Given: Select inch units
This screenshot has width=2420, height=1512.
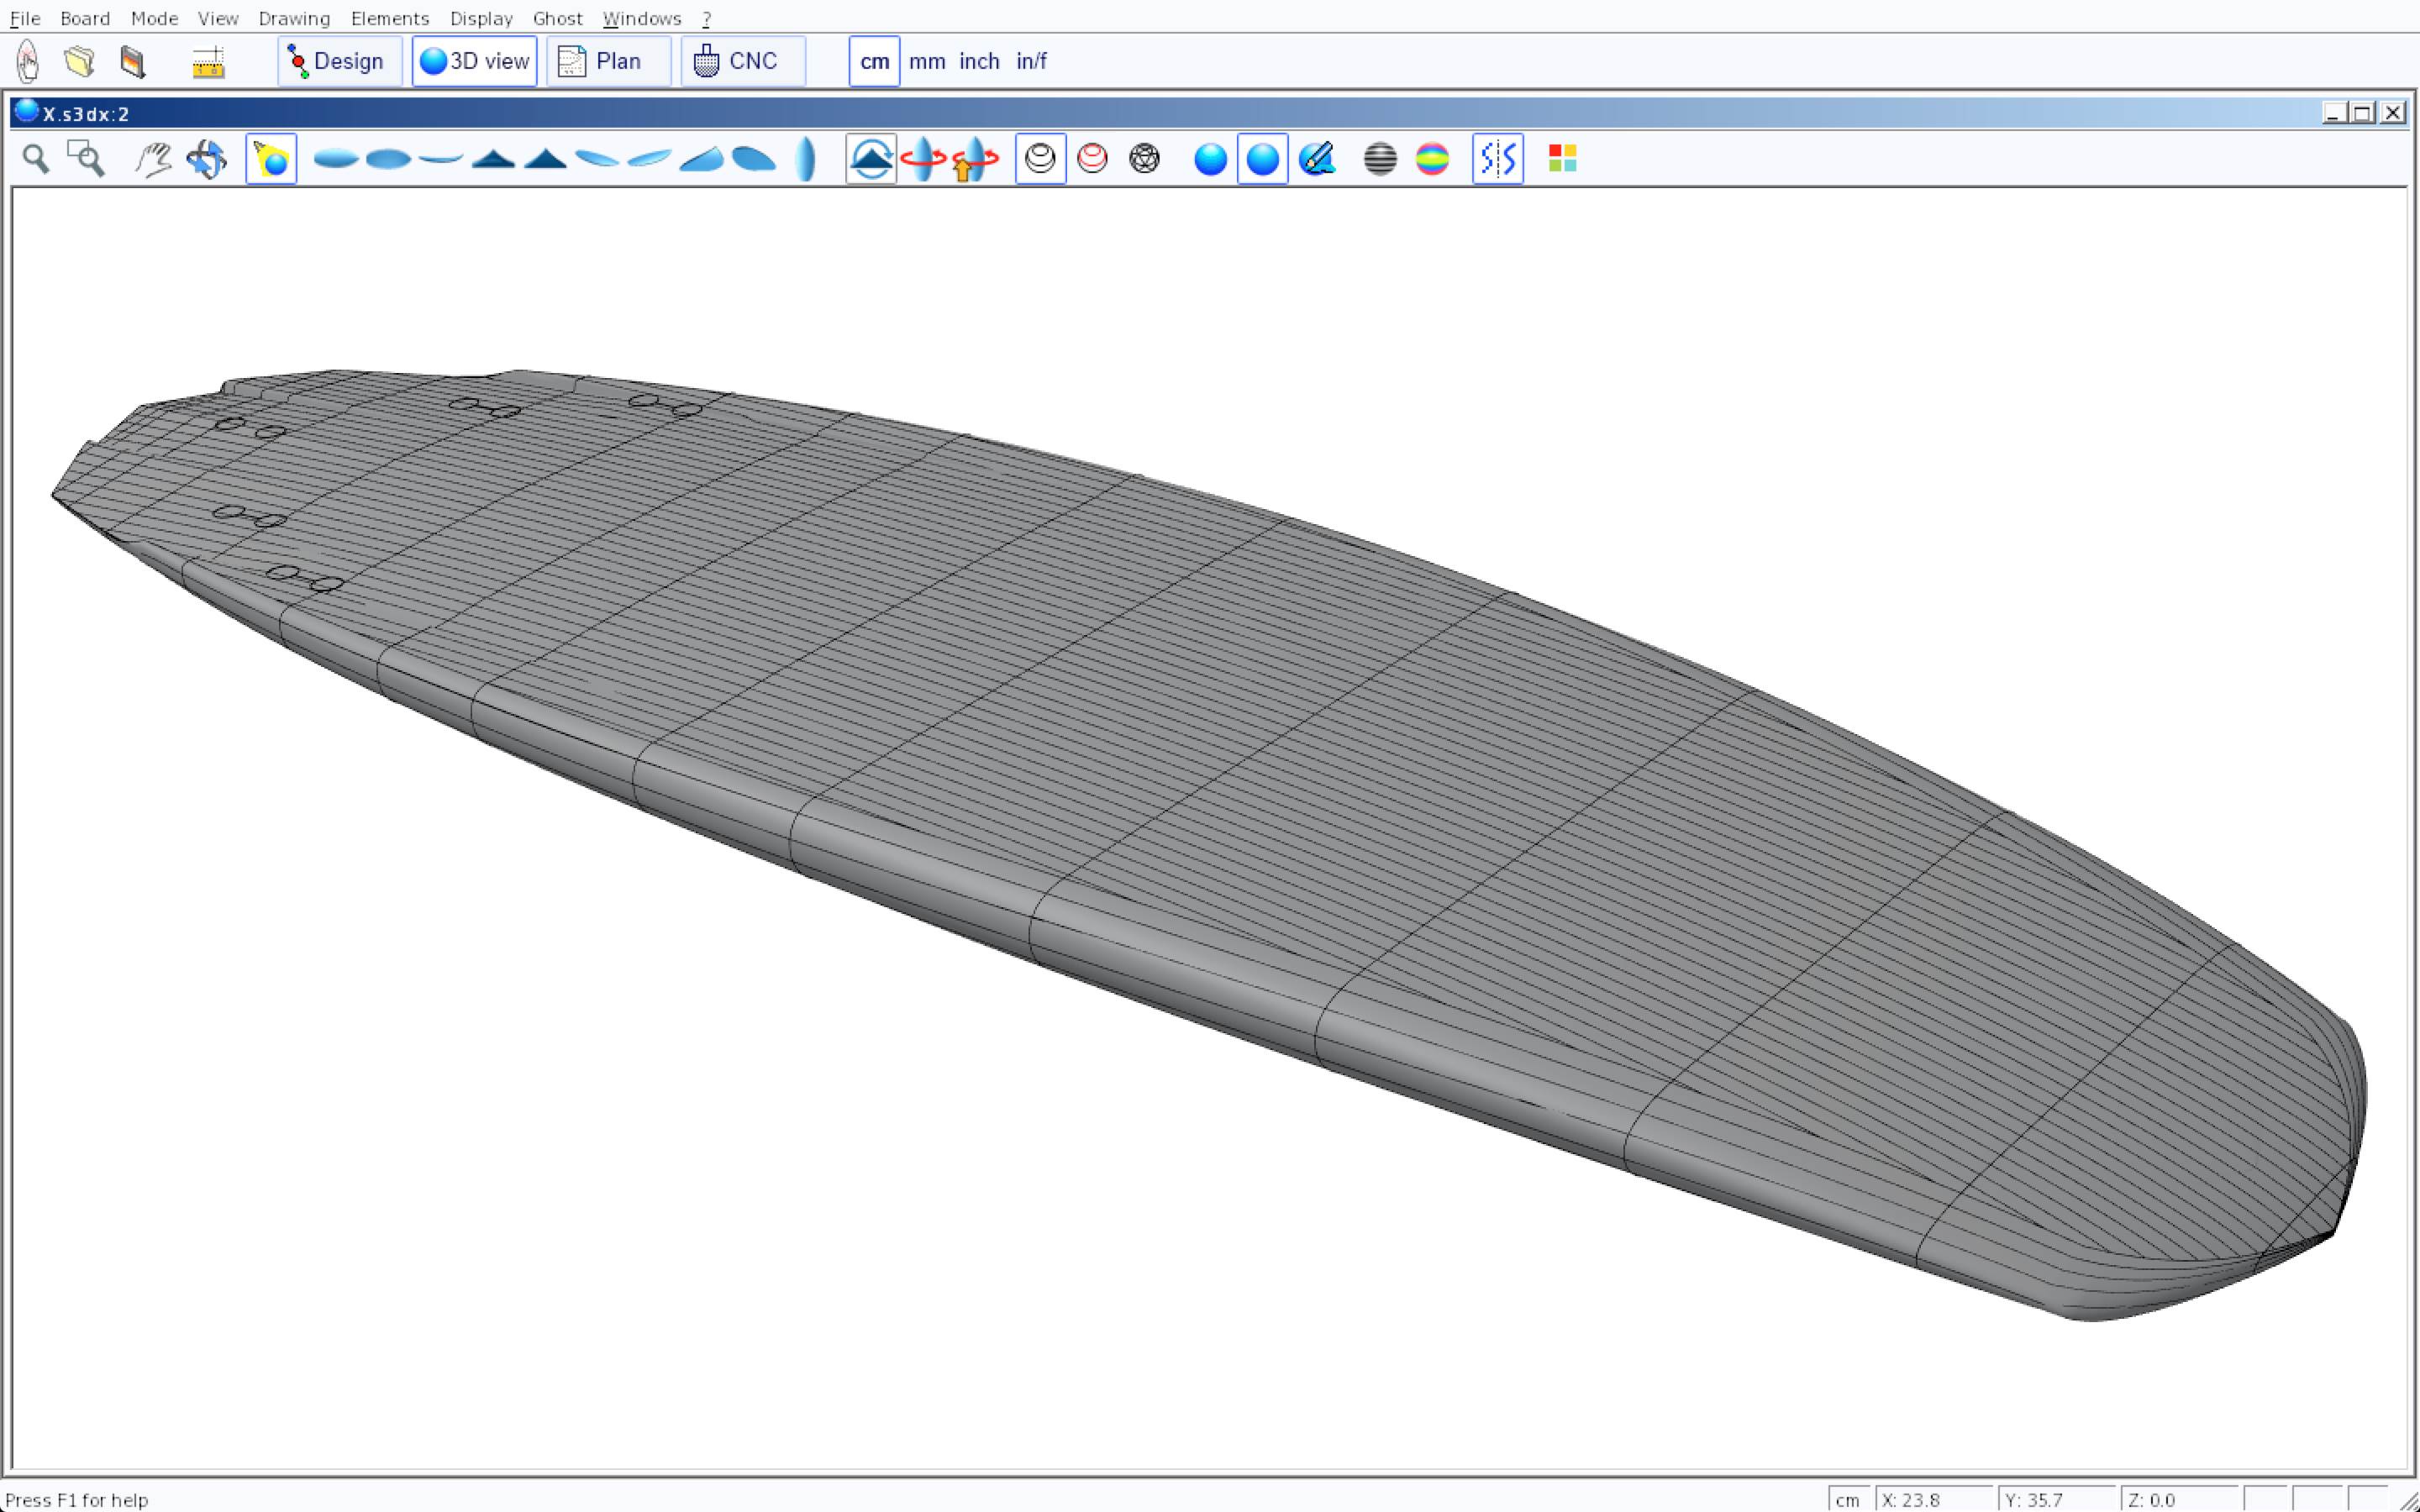Looking at the screenshot, I should click(x=979, y=61).
